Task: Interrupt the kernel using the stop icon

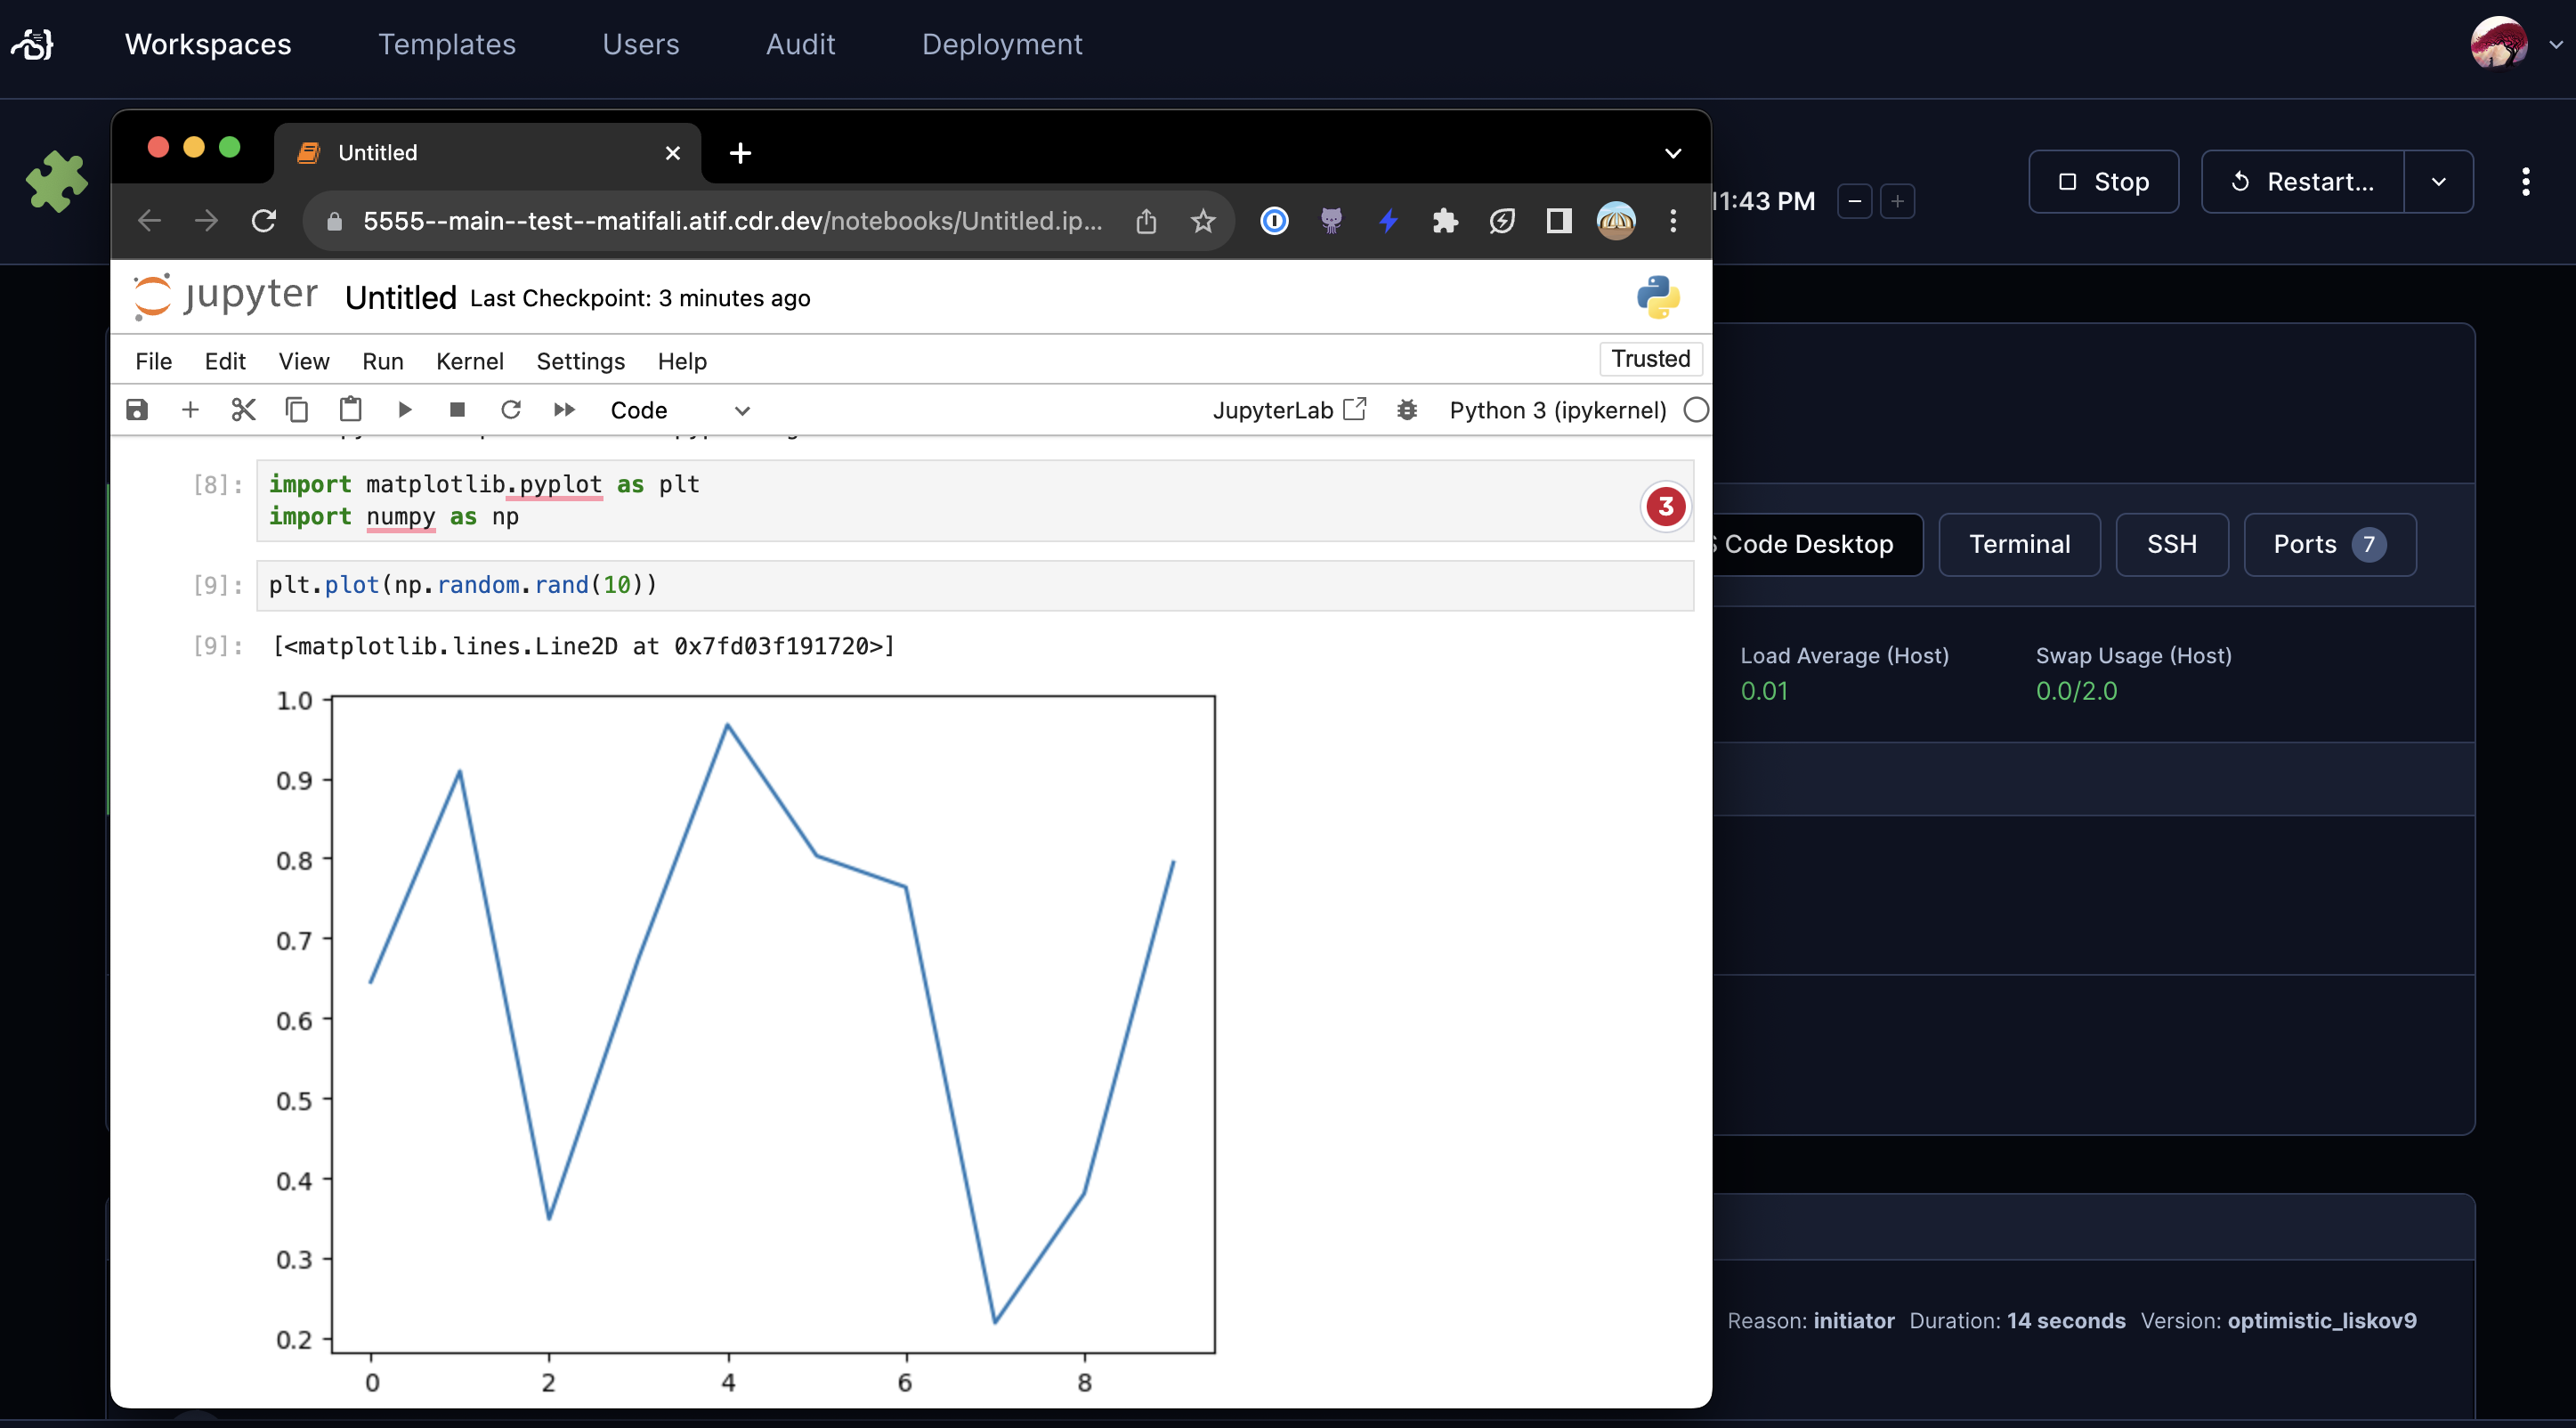Action: pyautogui.click(x=457, y=410)
